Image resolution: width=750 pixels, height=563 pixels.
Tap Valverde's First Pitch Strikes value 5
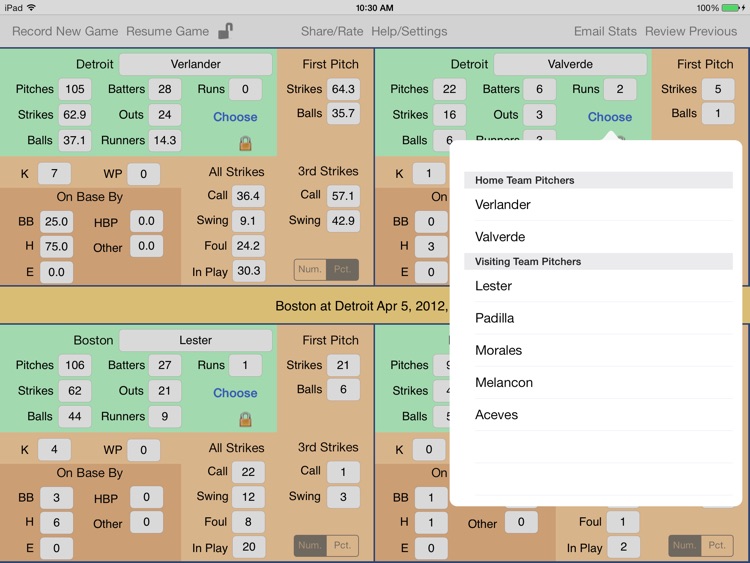pos(718,89)
